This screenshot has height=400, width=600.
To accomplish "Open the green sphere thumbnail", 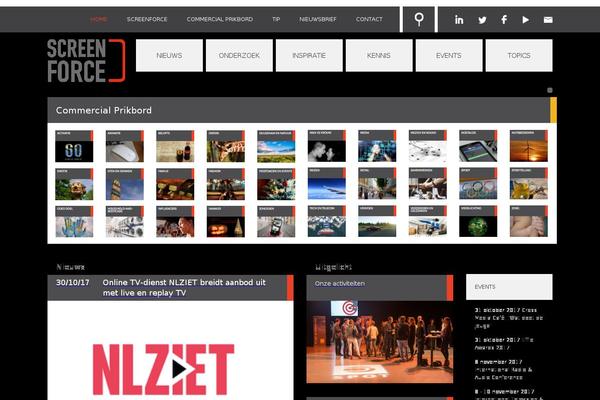I will [478, 222].
